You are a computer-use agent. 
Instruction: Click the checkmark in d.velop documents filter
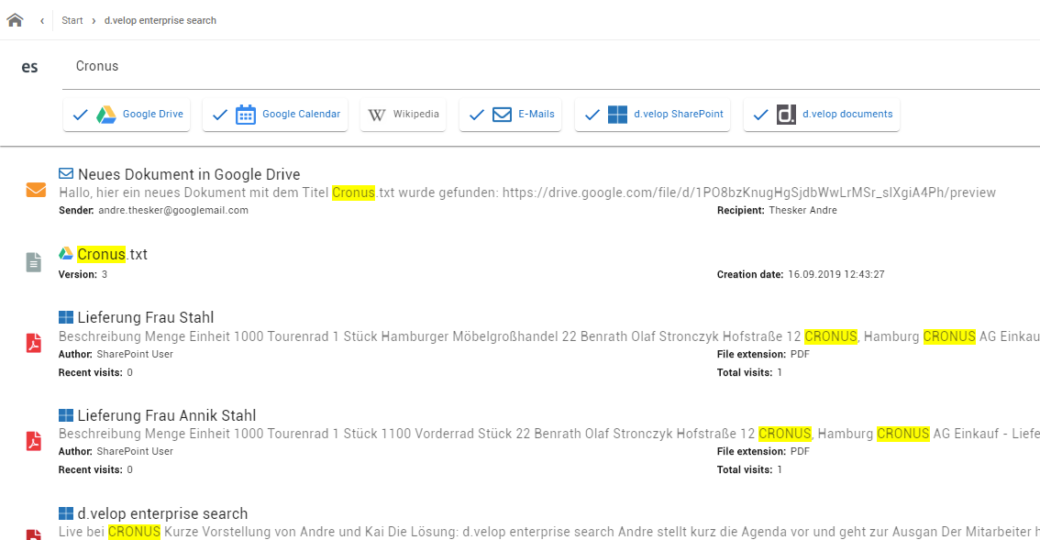point(761,115)
